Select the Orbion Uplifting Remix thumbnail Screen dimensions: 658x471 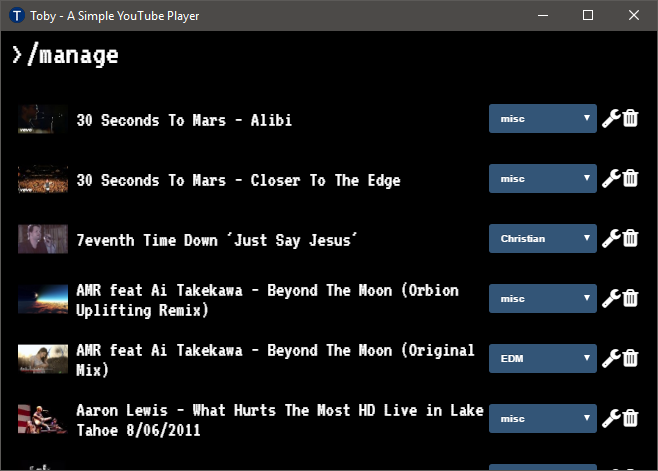pos(43,299)
